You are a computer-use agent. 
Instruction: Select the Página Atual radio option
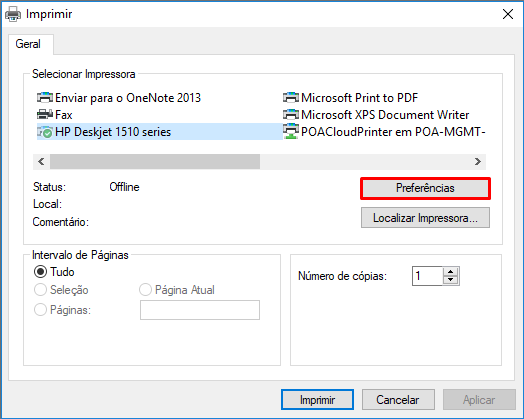(145, 290)
